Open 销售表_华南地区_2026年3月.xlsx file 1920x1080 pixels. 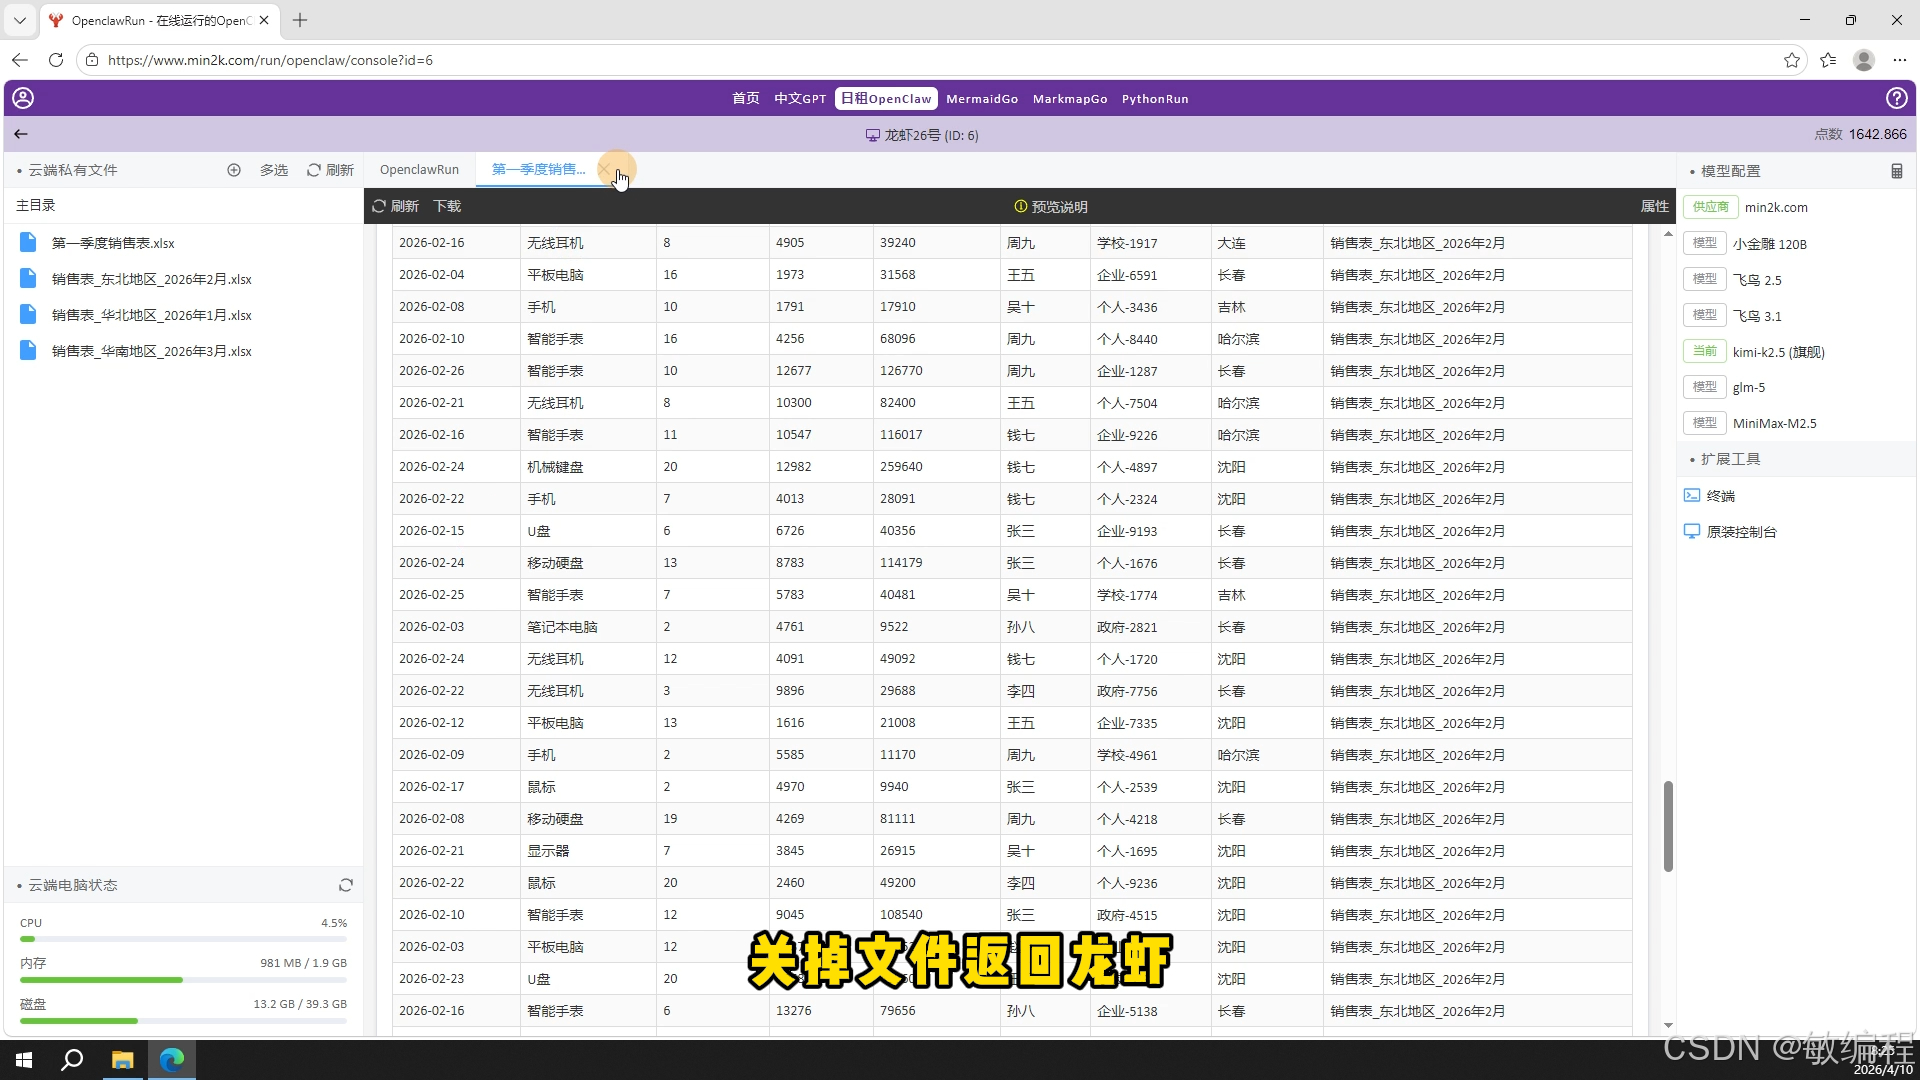click(152, 351)
